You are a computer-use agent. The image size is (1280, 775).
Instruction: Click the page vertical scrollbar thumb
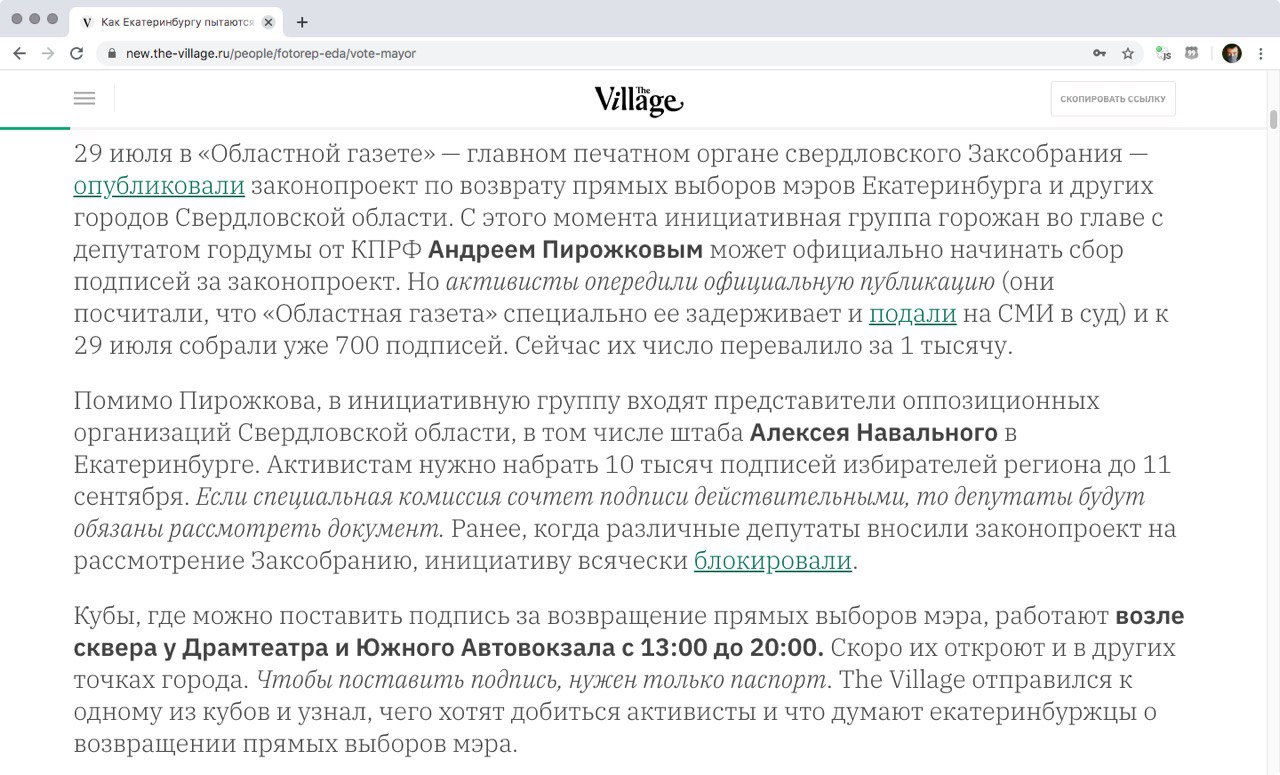(1273, 119)
